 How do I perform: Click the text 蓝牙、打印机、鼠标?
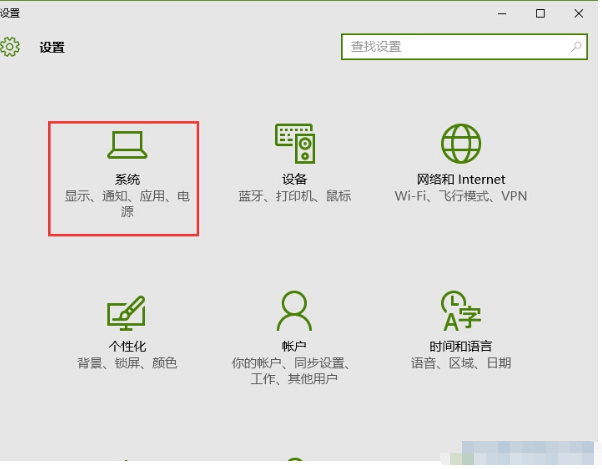click(294, 196)
